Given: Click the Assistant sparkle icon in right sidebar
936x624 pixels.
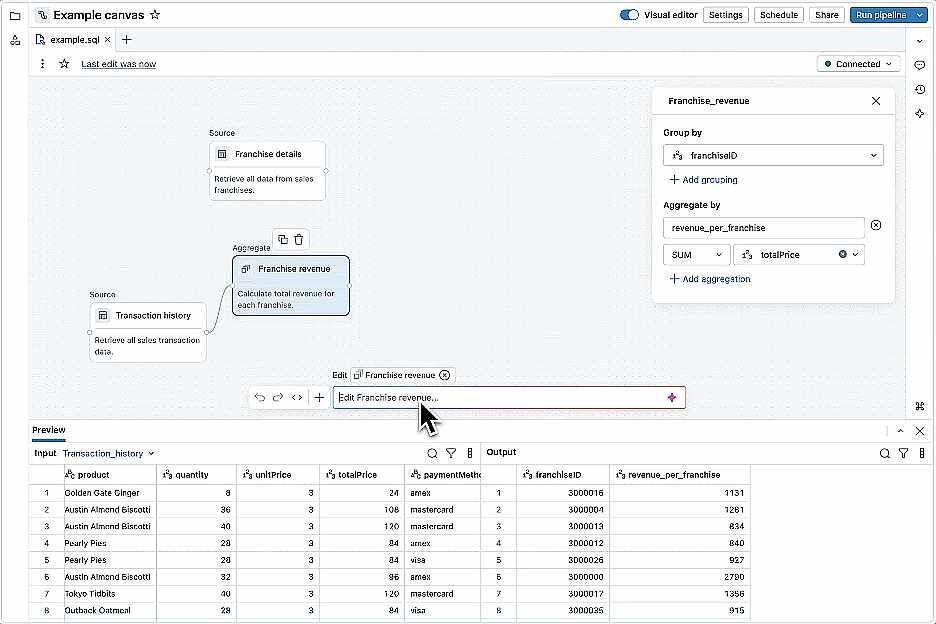Looking at the screenshot, I should point(920,114).
